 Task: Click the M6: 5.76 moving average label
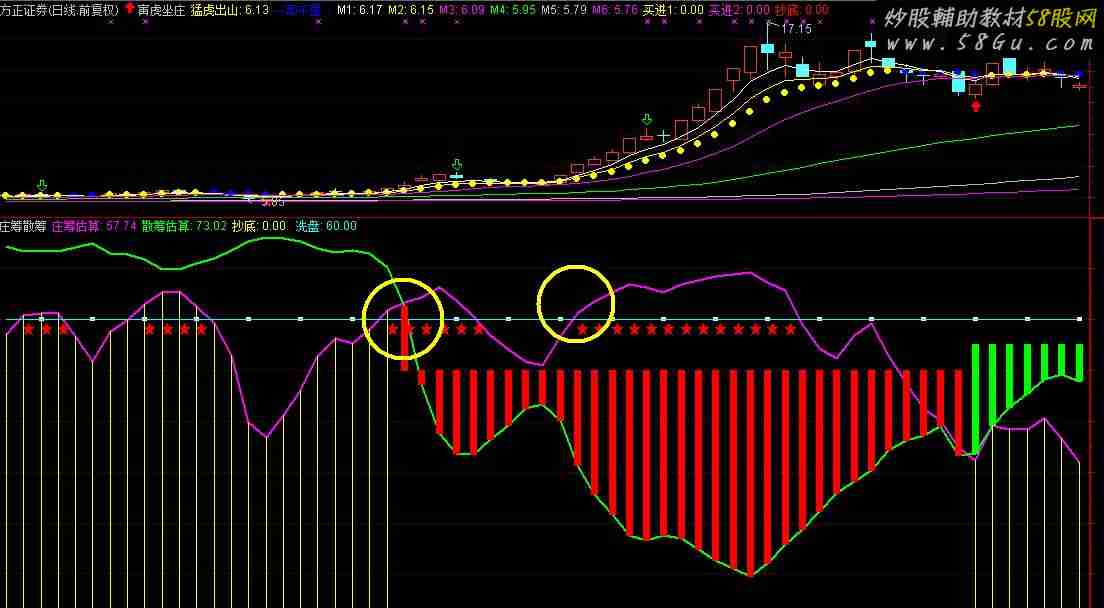coord(616,10)
